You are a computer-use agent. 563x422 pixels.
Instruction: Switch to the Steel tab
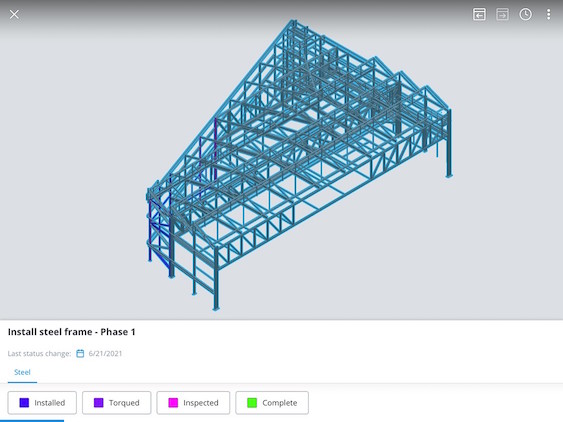(x=22, y=372)
